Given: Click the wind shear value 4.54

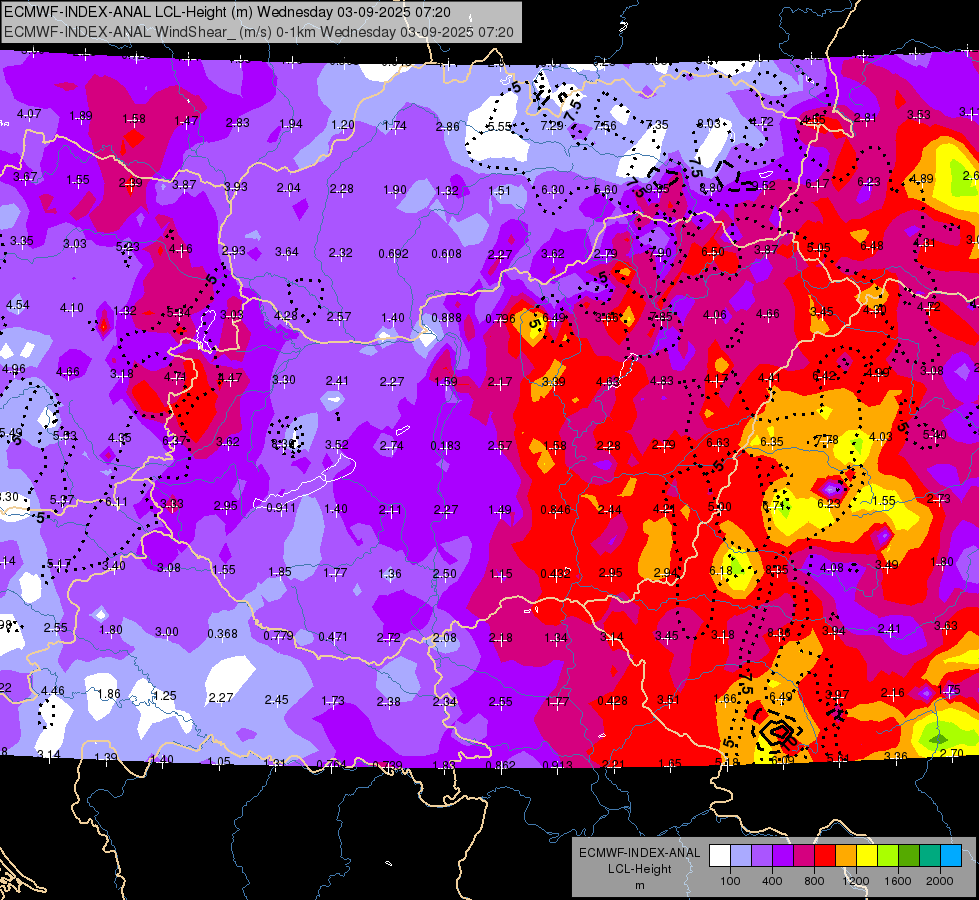Looking at the screenshot, I should [17, 305].
